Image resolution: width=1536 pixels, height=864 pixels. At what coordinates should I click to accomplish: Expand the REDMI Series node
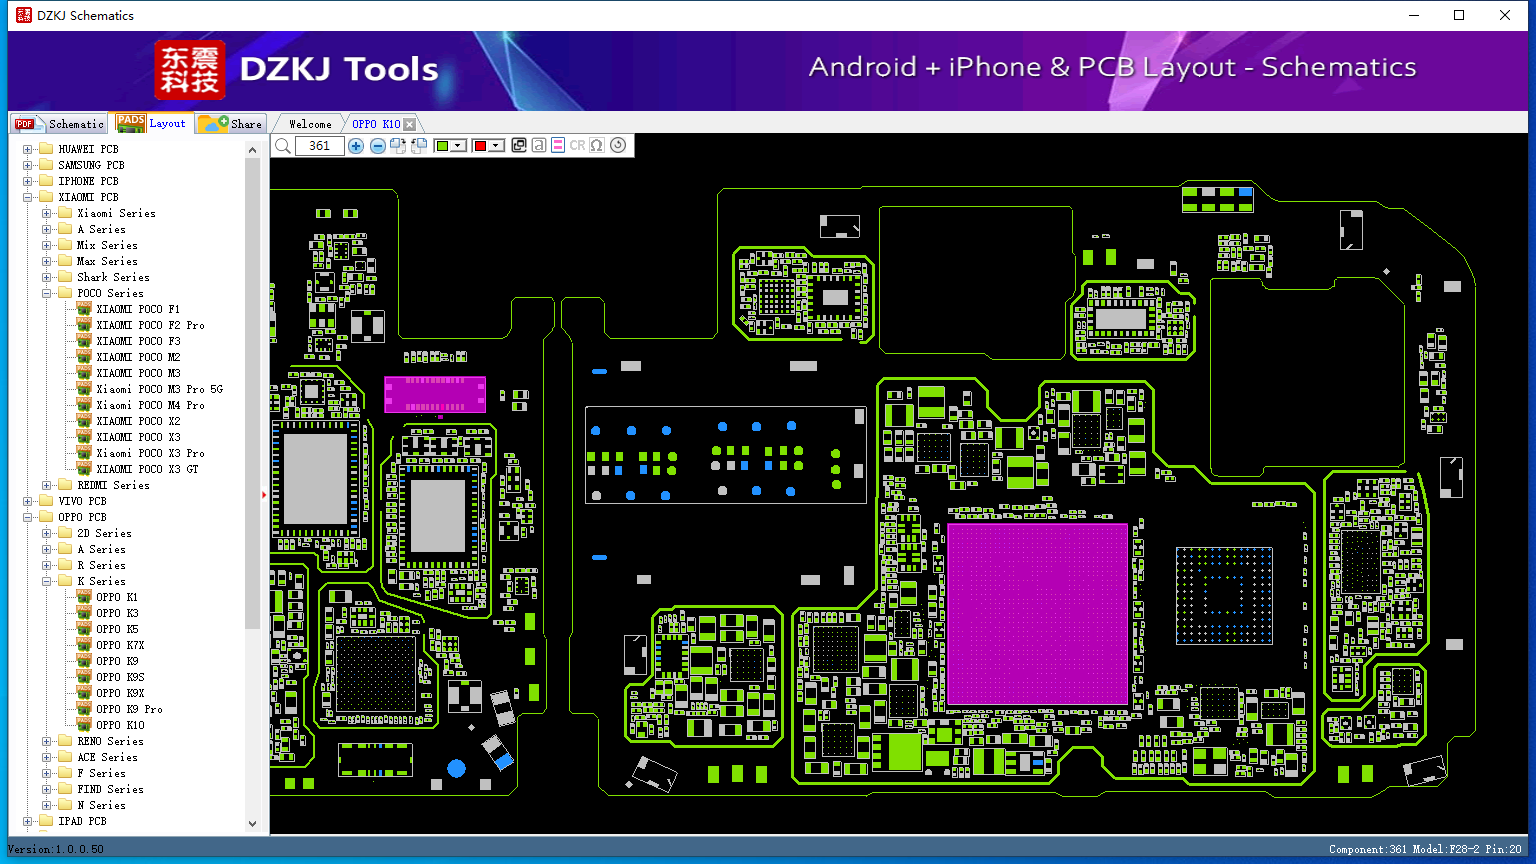pyautogui.click(x=47, y=485)
